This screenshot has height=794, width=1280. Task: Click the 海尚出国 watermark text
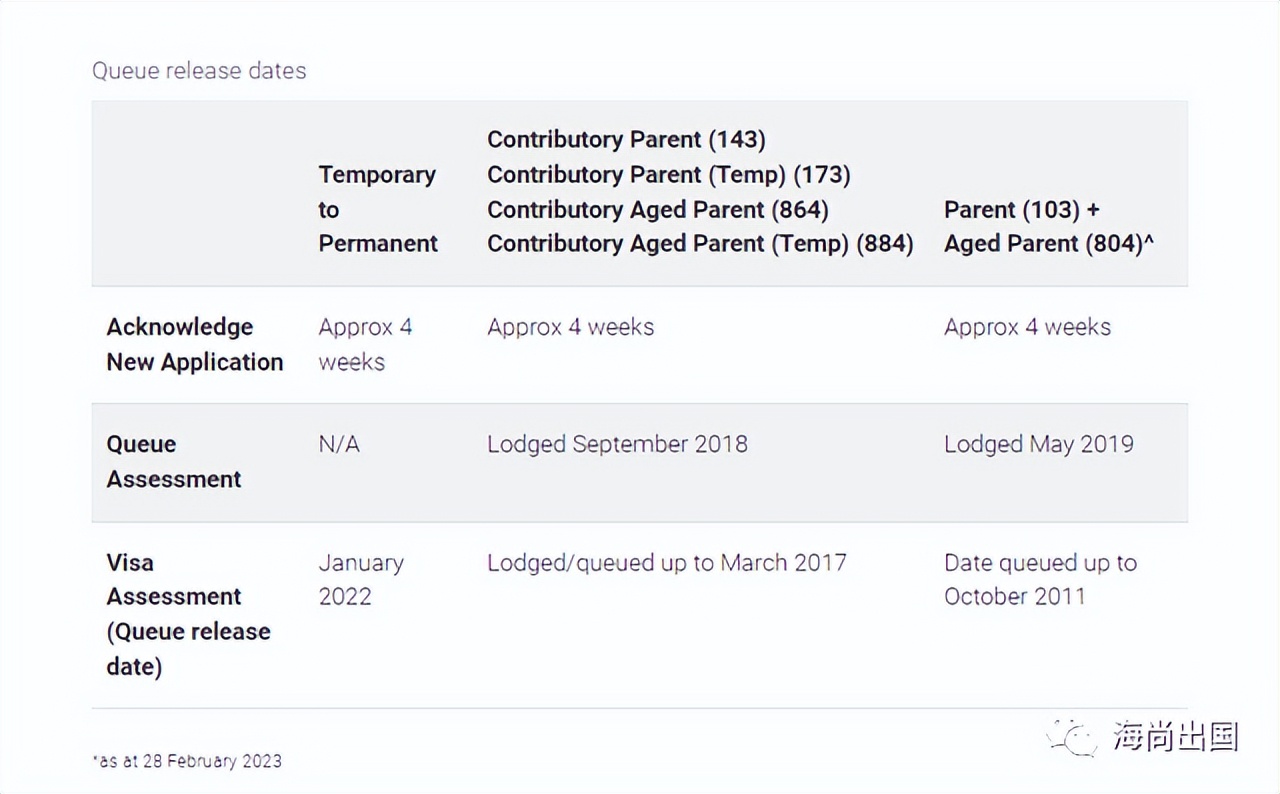click(x=1176, y=738)
